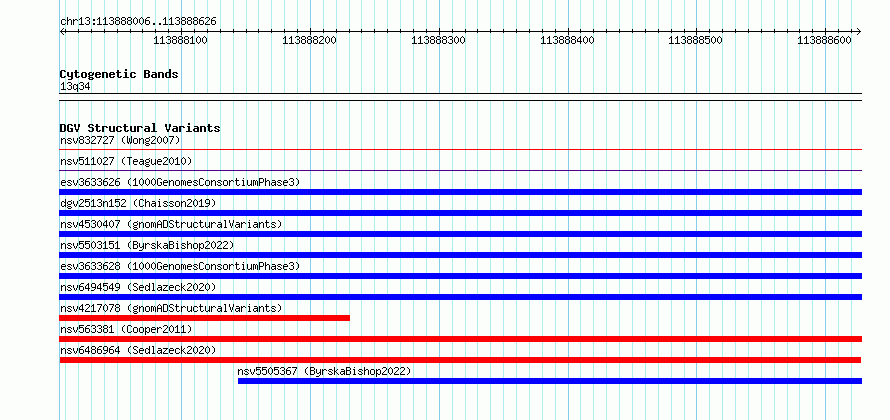Click the blue bar under esv3633628
The height and width of the screenshot is (420, 890).
pyautogui.click(x=461, y=276)
